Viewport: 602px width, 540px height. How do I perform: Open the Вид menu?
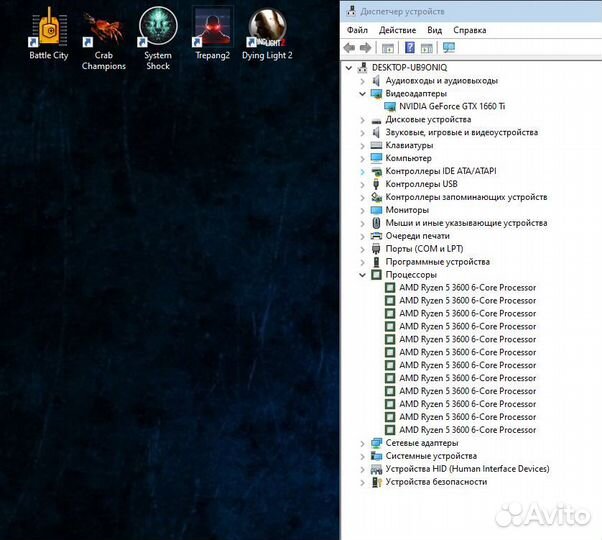(x=435, y=30)
